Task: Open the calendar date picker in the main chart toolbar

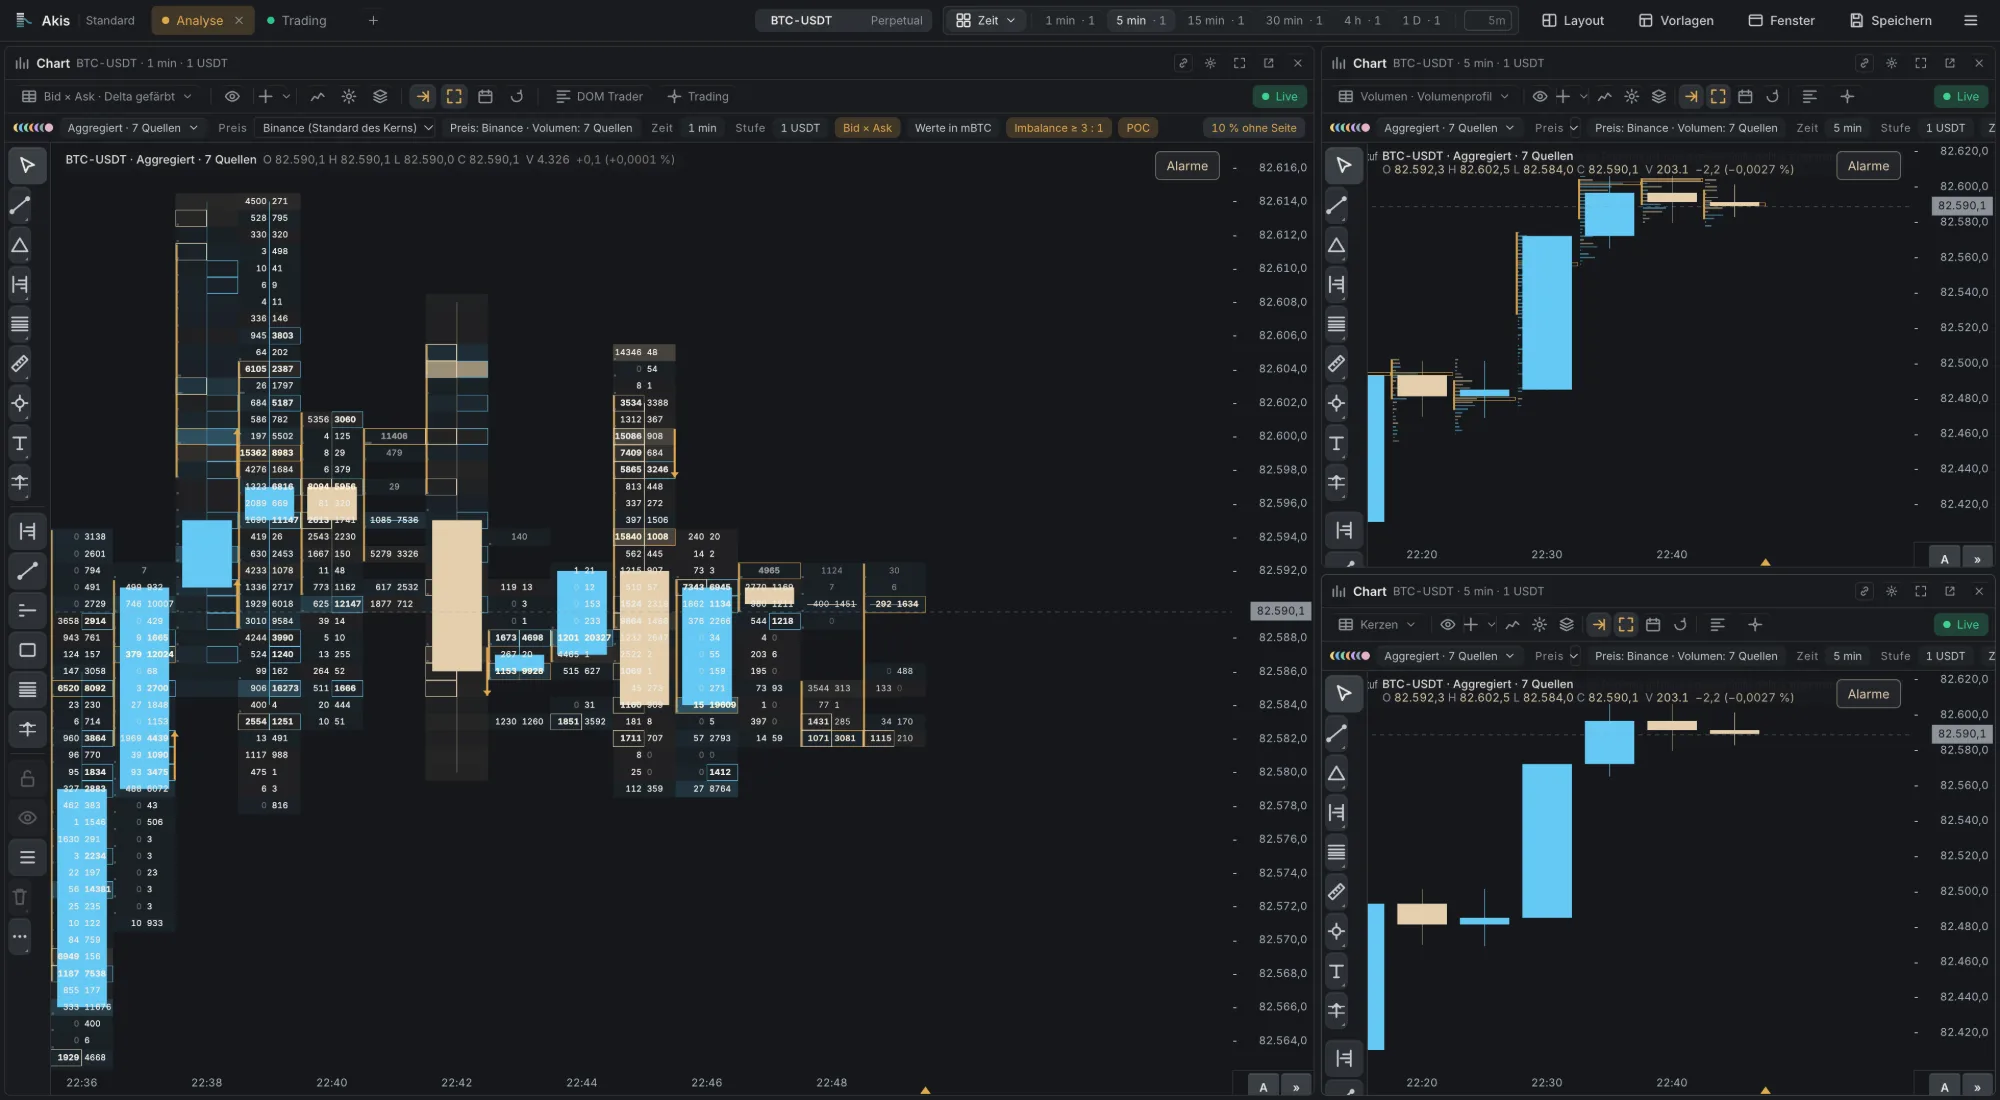Action: [x=485, y=97]
